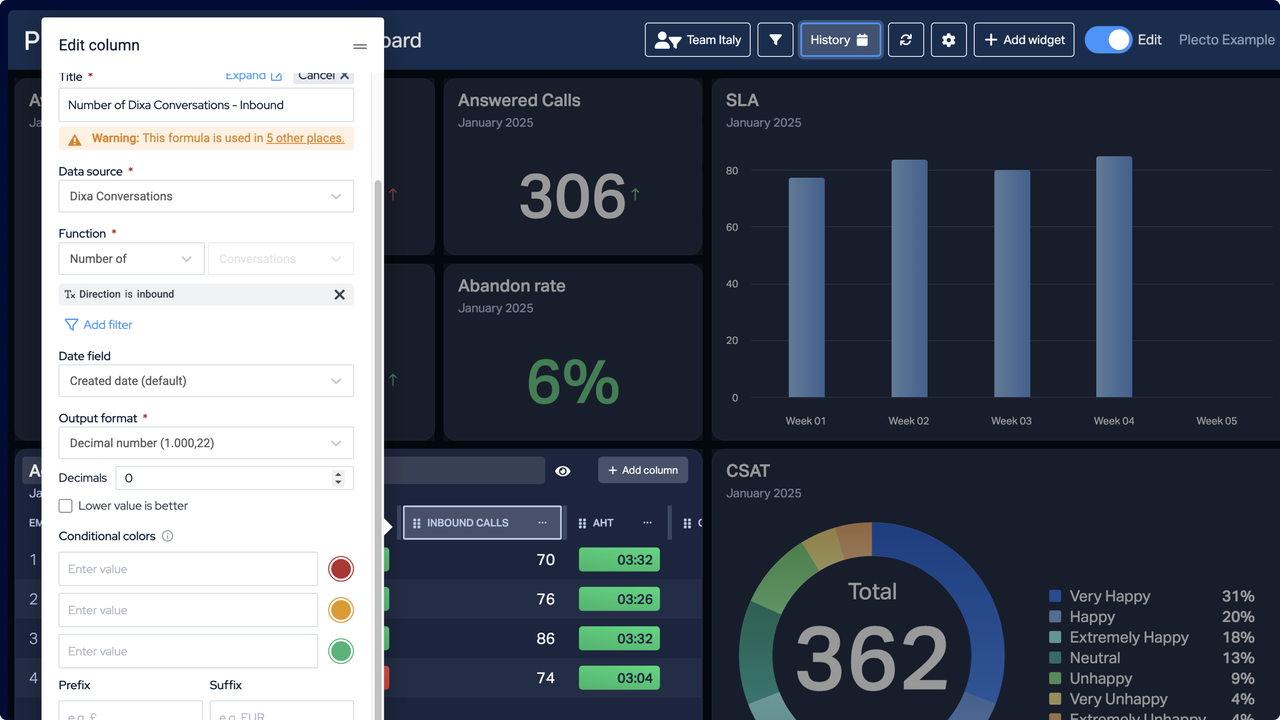The width and height of the screenshot is (1280, 720).
Task: Check 'Lower value is better' checkbox
Action: pos(66,506)
